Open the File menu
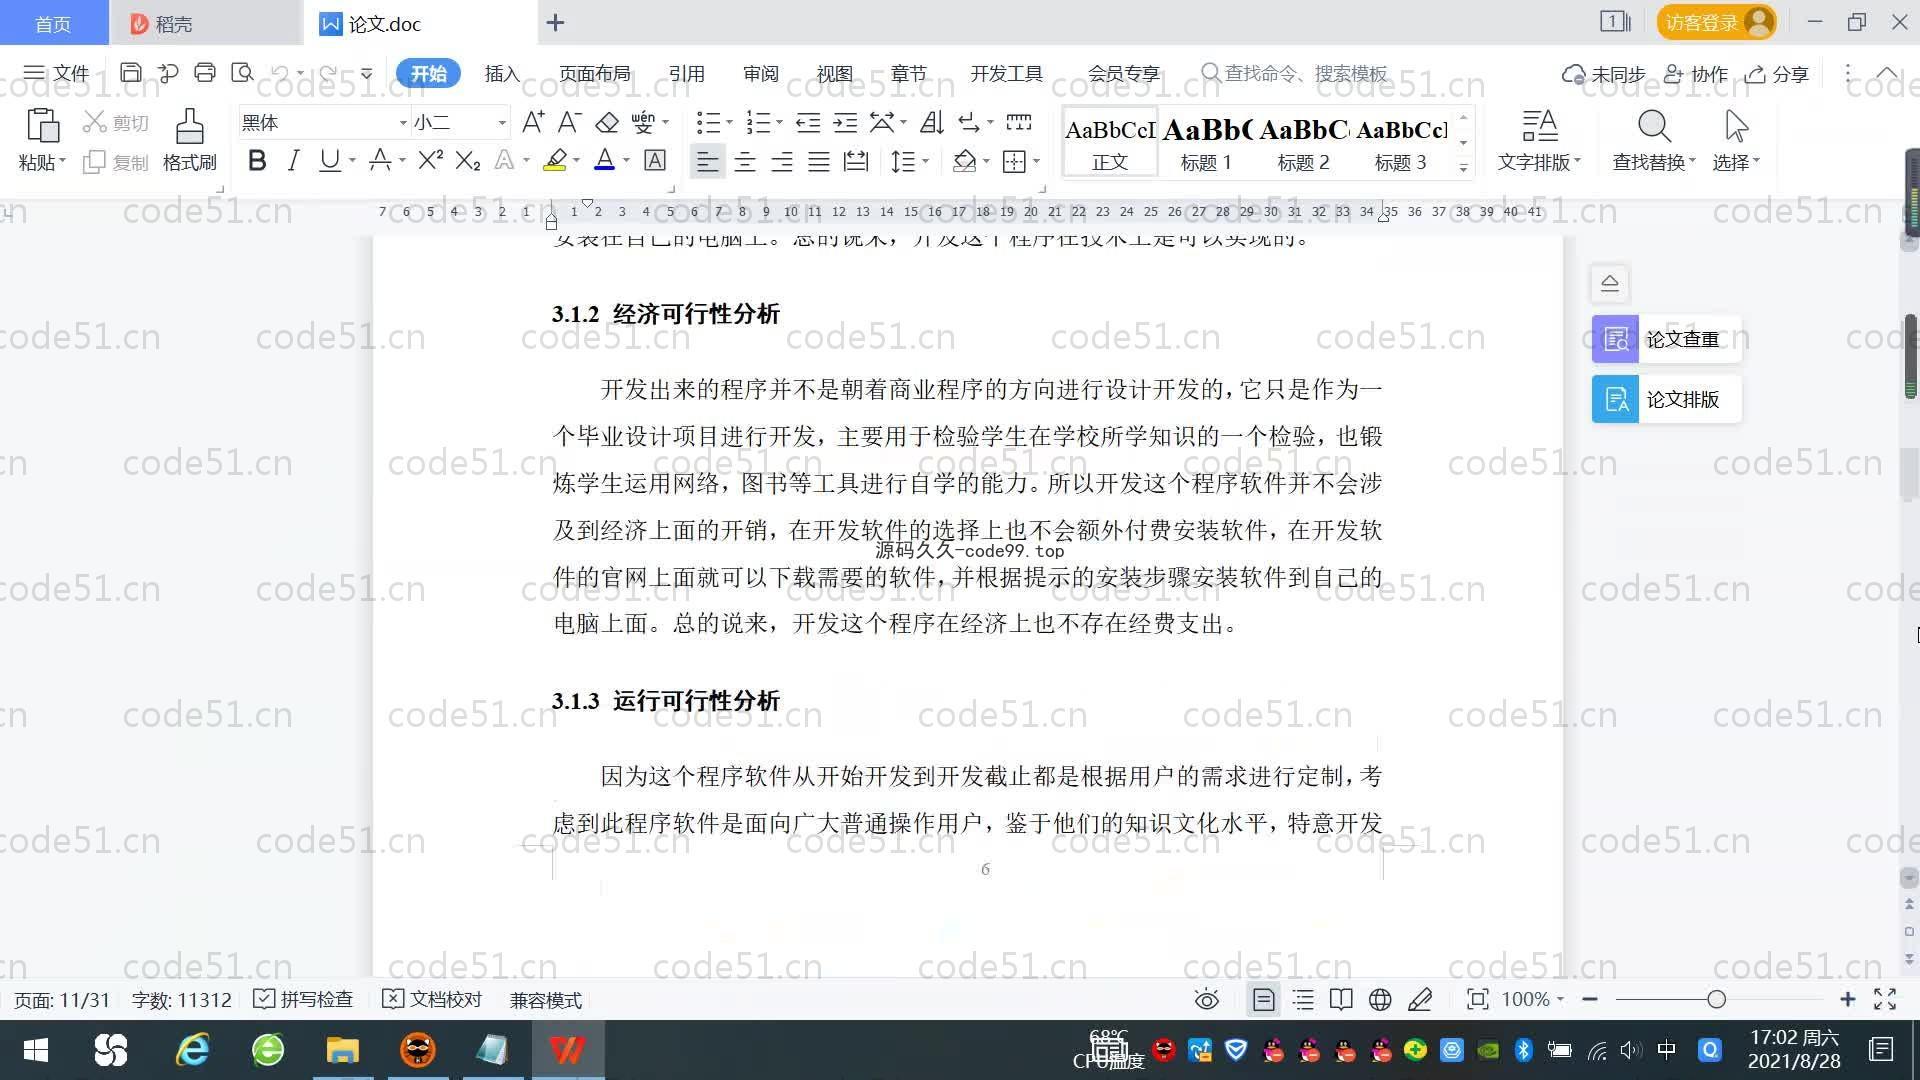 56,73
